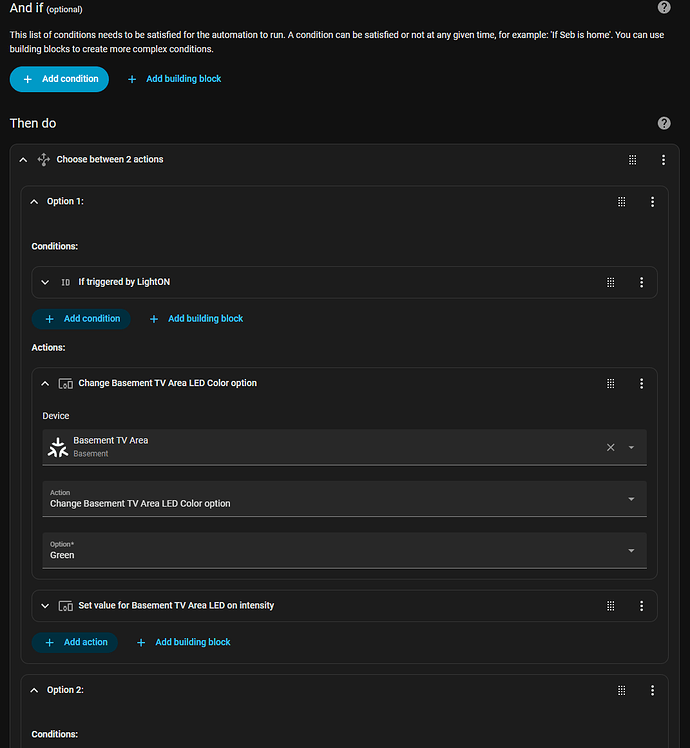Open menu for Set value LED on intensity

tap(641, 605)
